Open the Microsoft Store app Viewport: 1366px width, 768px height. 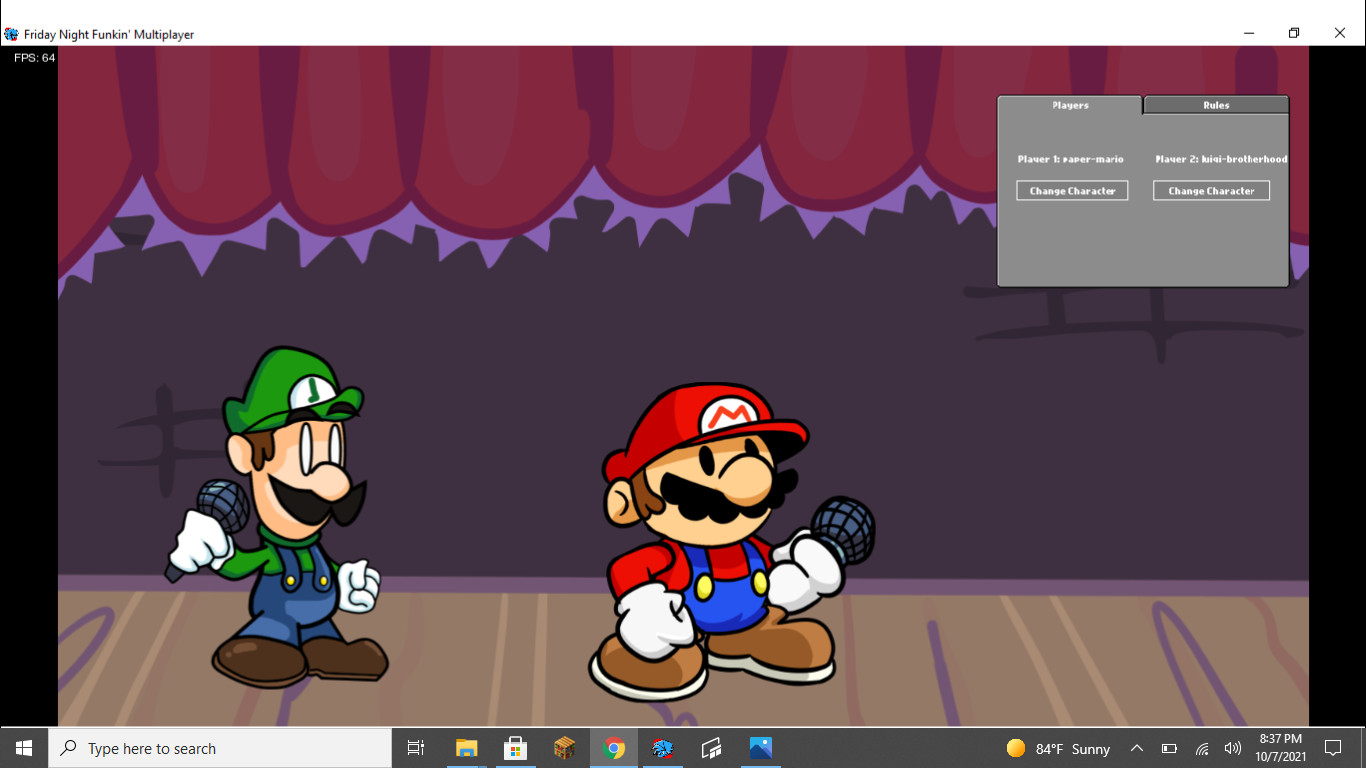coord(514,748)
